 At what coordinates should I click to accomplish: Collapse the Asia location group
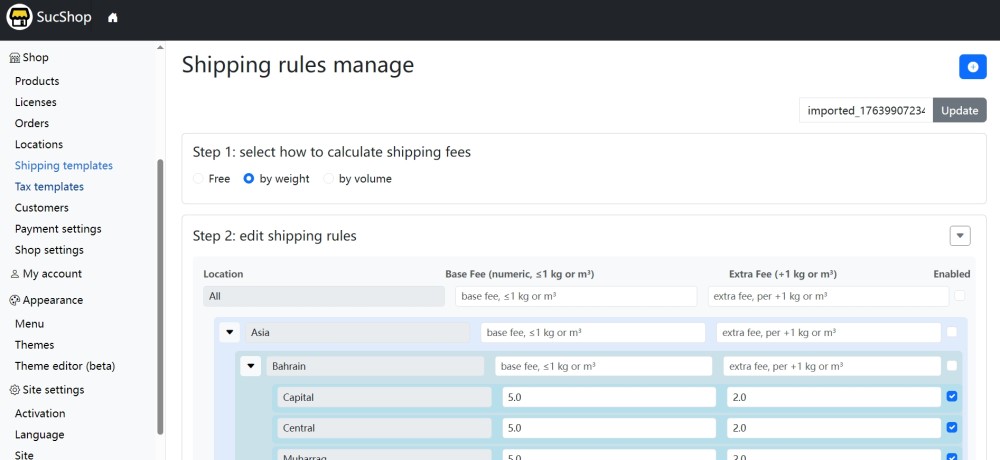[230, 332]
